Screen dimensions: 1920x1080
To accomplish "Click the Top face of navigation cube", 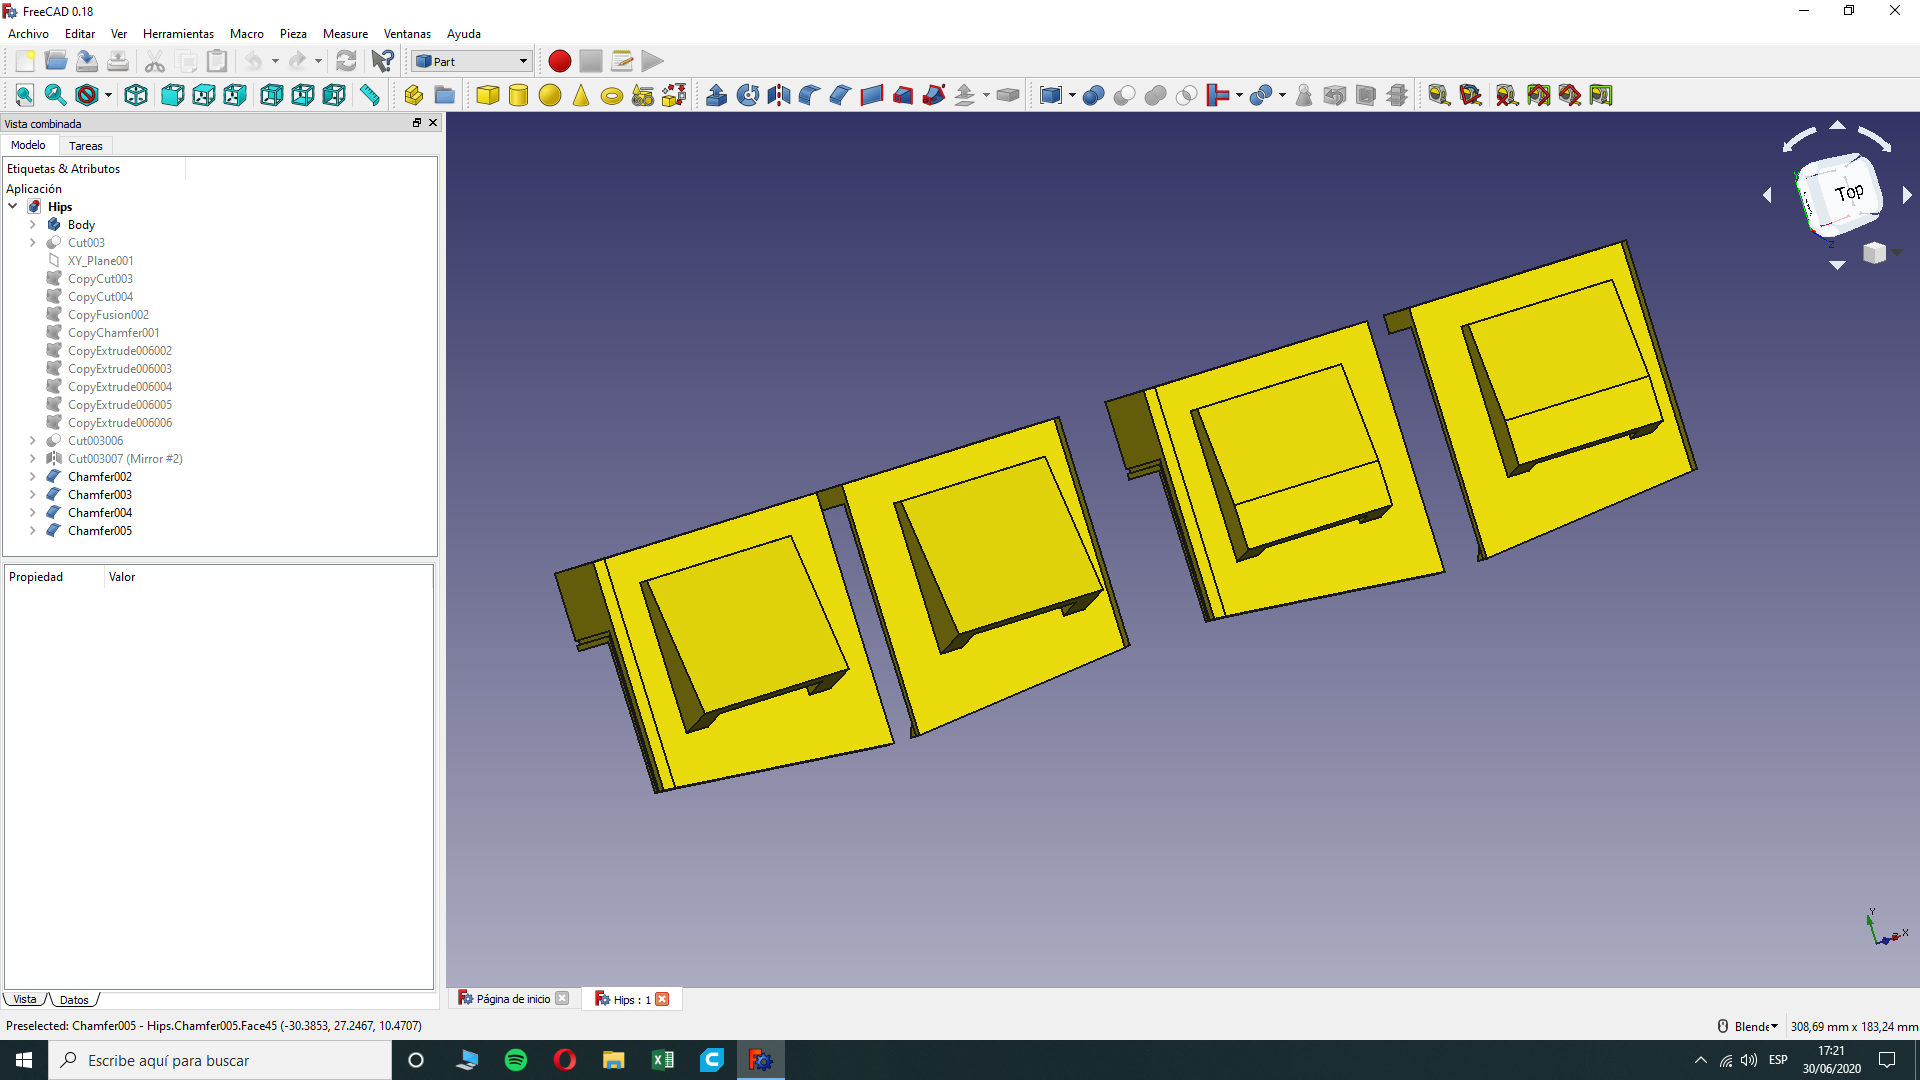I will click(1848, 193).
